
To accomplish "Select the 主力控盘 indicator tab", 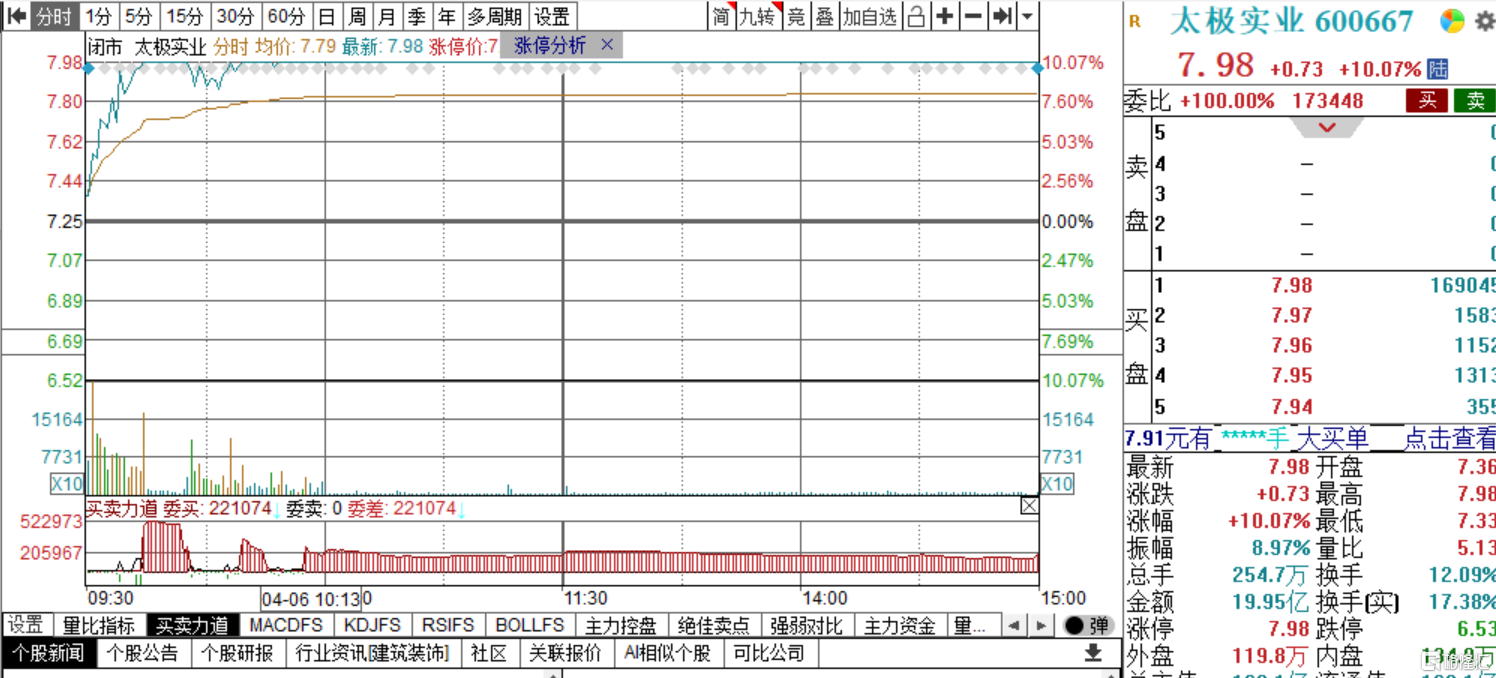I will point(620,626).
